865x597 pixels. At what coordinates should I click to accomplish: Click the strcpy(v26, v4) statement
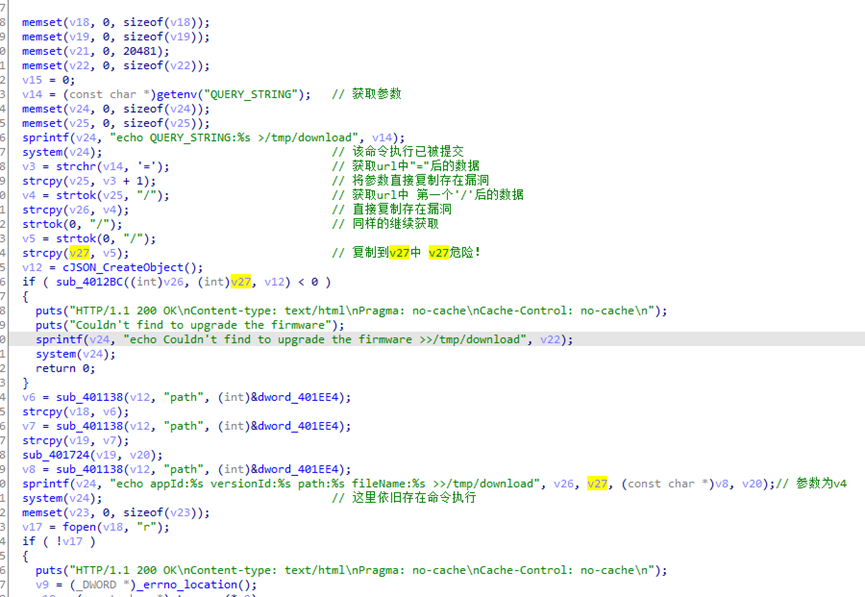[76, 210]
